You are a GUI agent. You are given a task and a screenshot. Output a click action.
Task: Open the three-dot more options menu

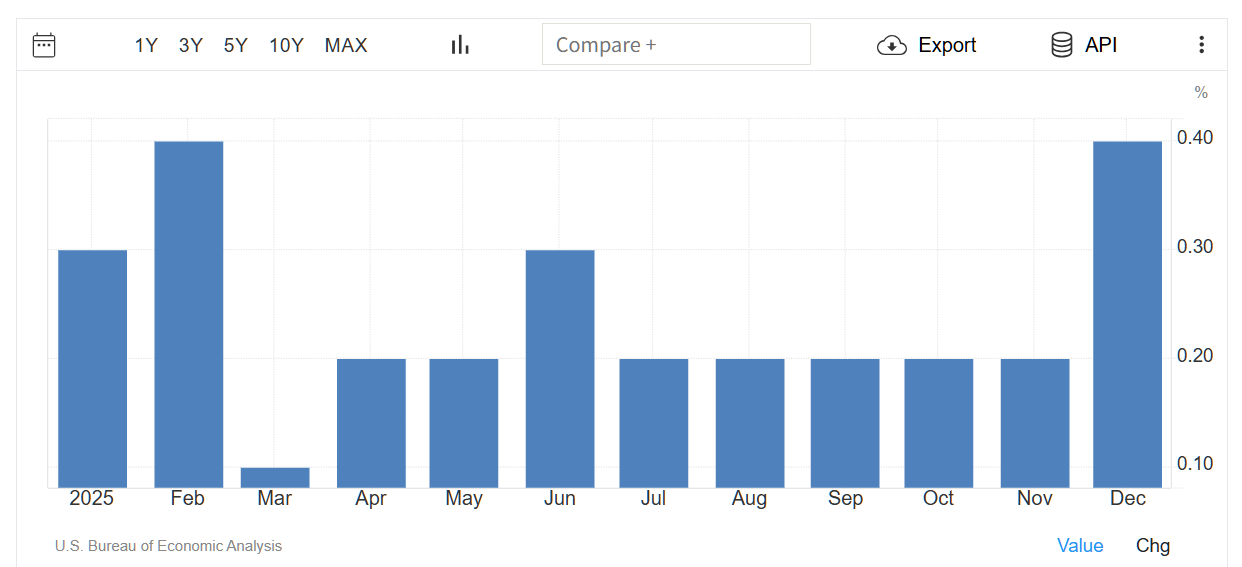coord(1201,45)
